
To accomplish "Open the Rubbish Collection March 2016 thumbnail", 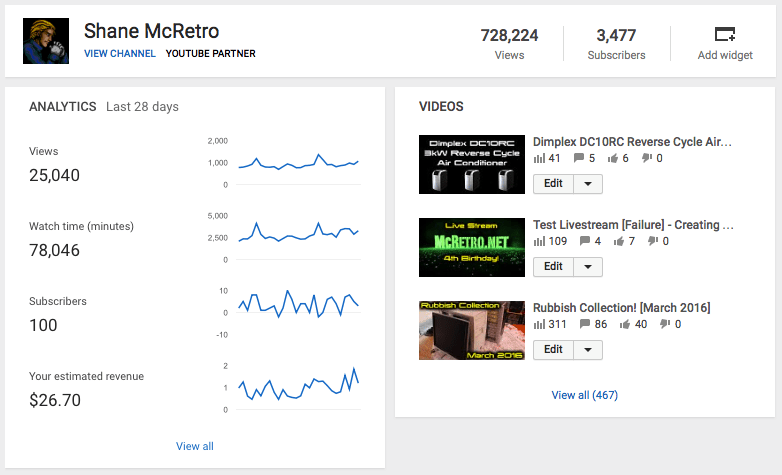I will point(472,330).
